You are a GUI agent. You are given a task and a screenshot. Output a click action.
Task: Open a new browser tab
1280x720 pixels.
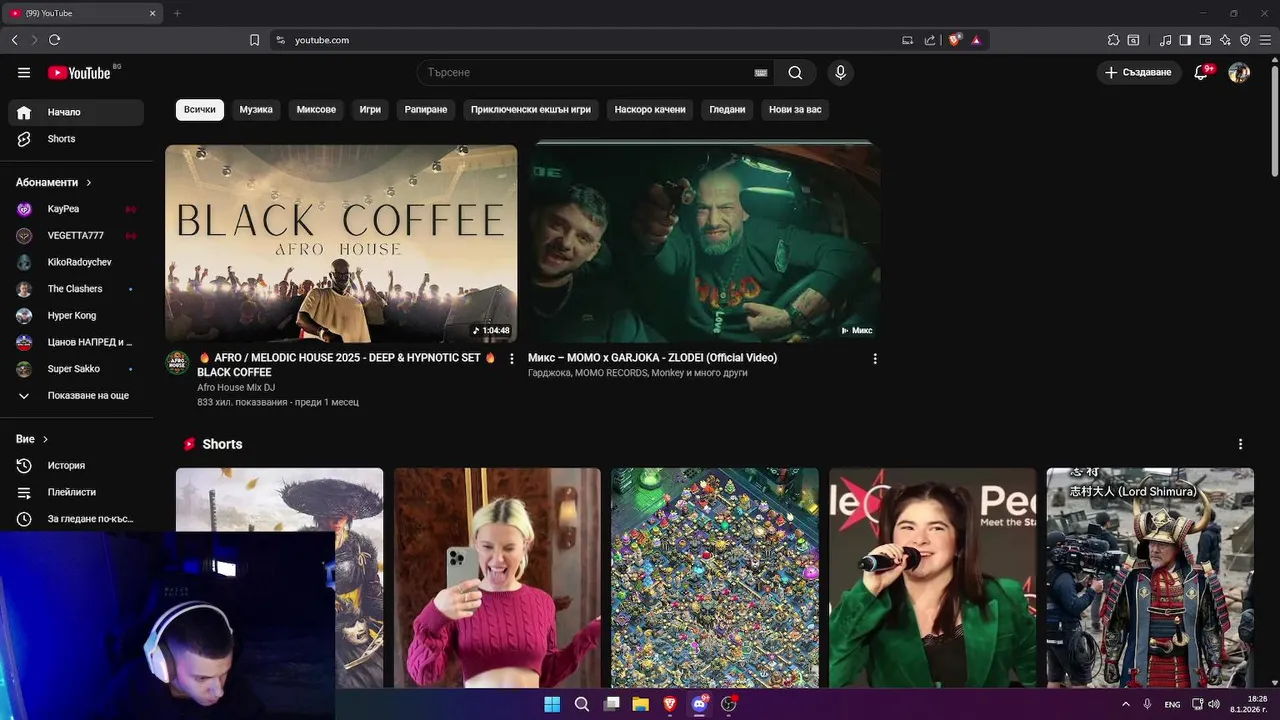[177, 13]
